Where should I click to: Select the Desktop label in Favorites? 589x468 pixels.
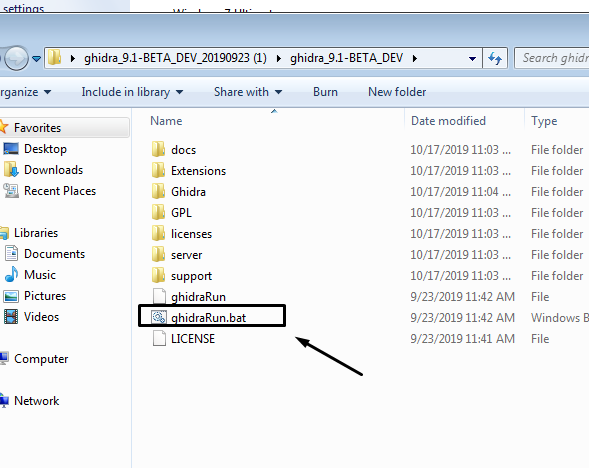point(45,149)
